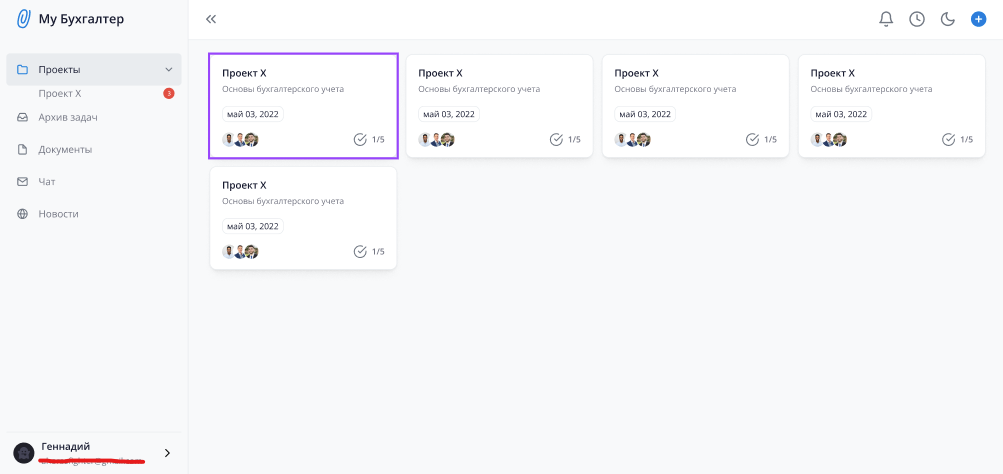
Task: Click task checkmark icon in second-row card
Action: click(x=360, y=251)
